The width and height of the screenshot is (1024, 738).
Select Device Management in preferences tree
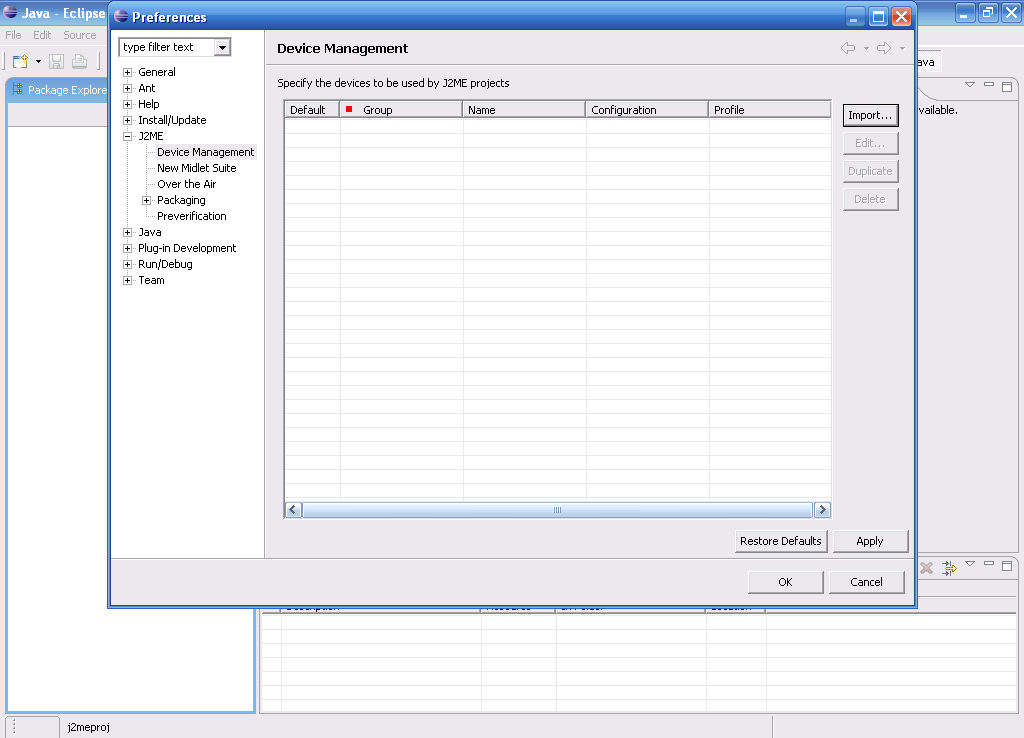click(x=206, y=152)
